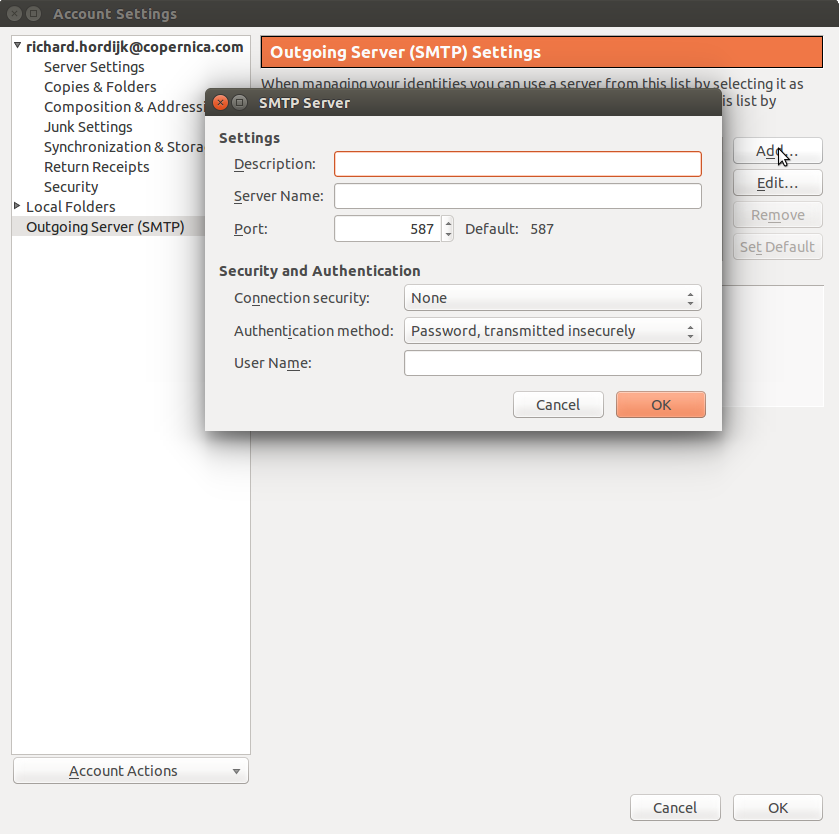Open the Junk Settings page
The height and width of the screenshot is (834, 839).
tap(88, 126)
